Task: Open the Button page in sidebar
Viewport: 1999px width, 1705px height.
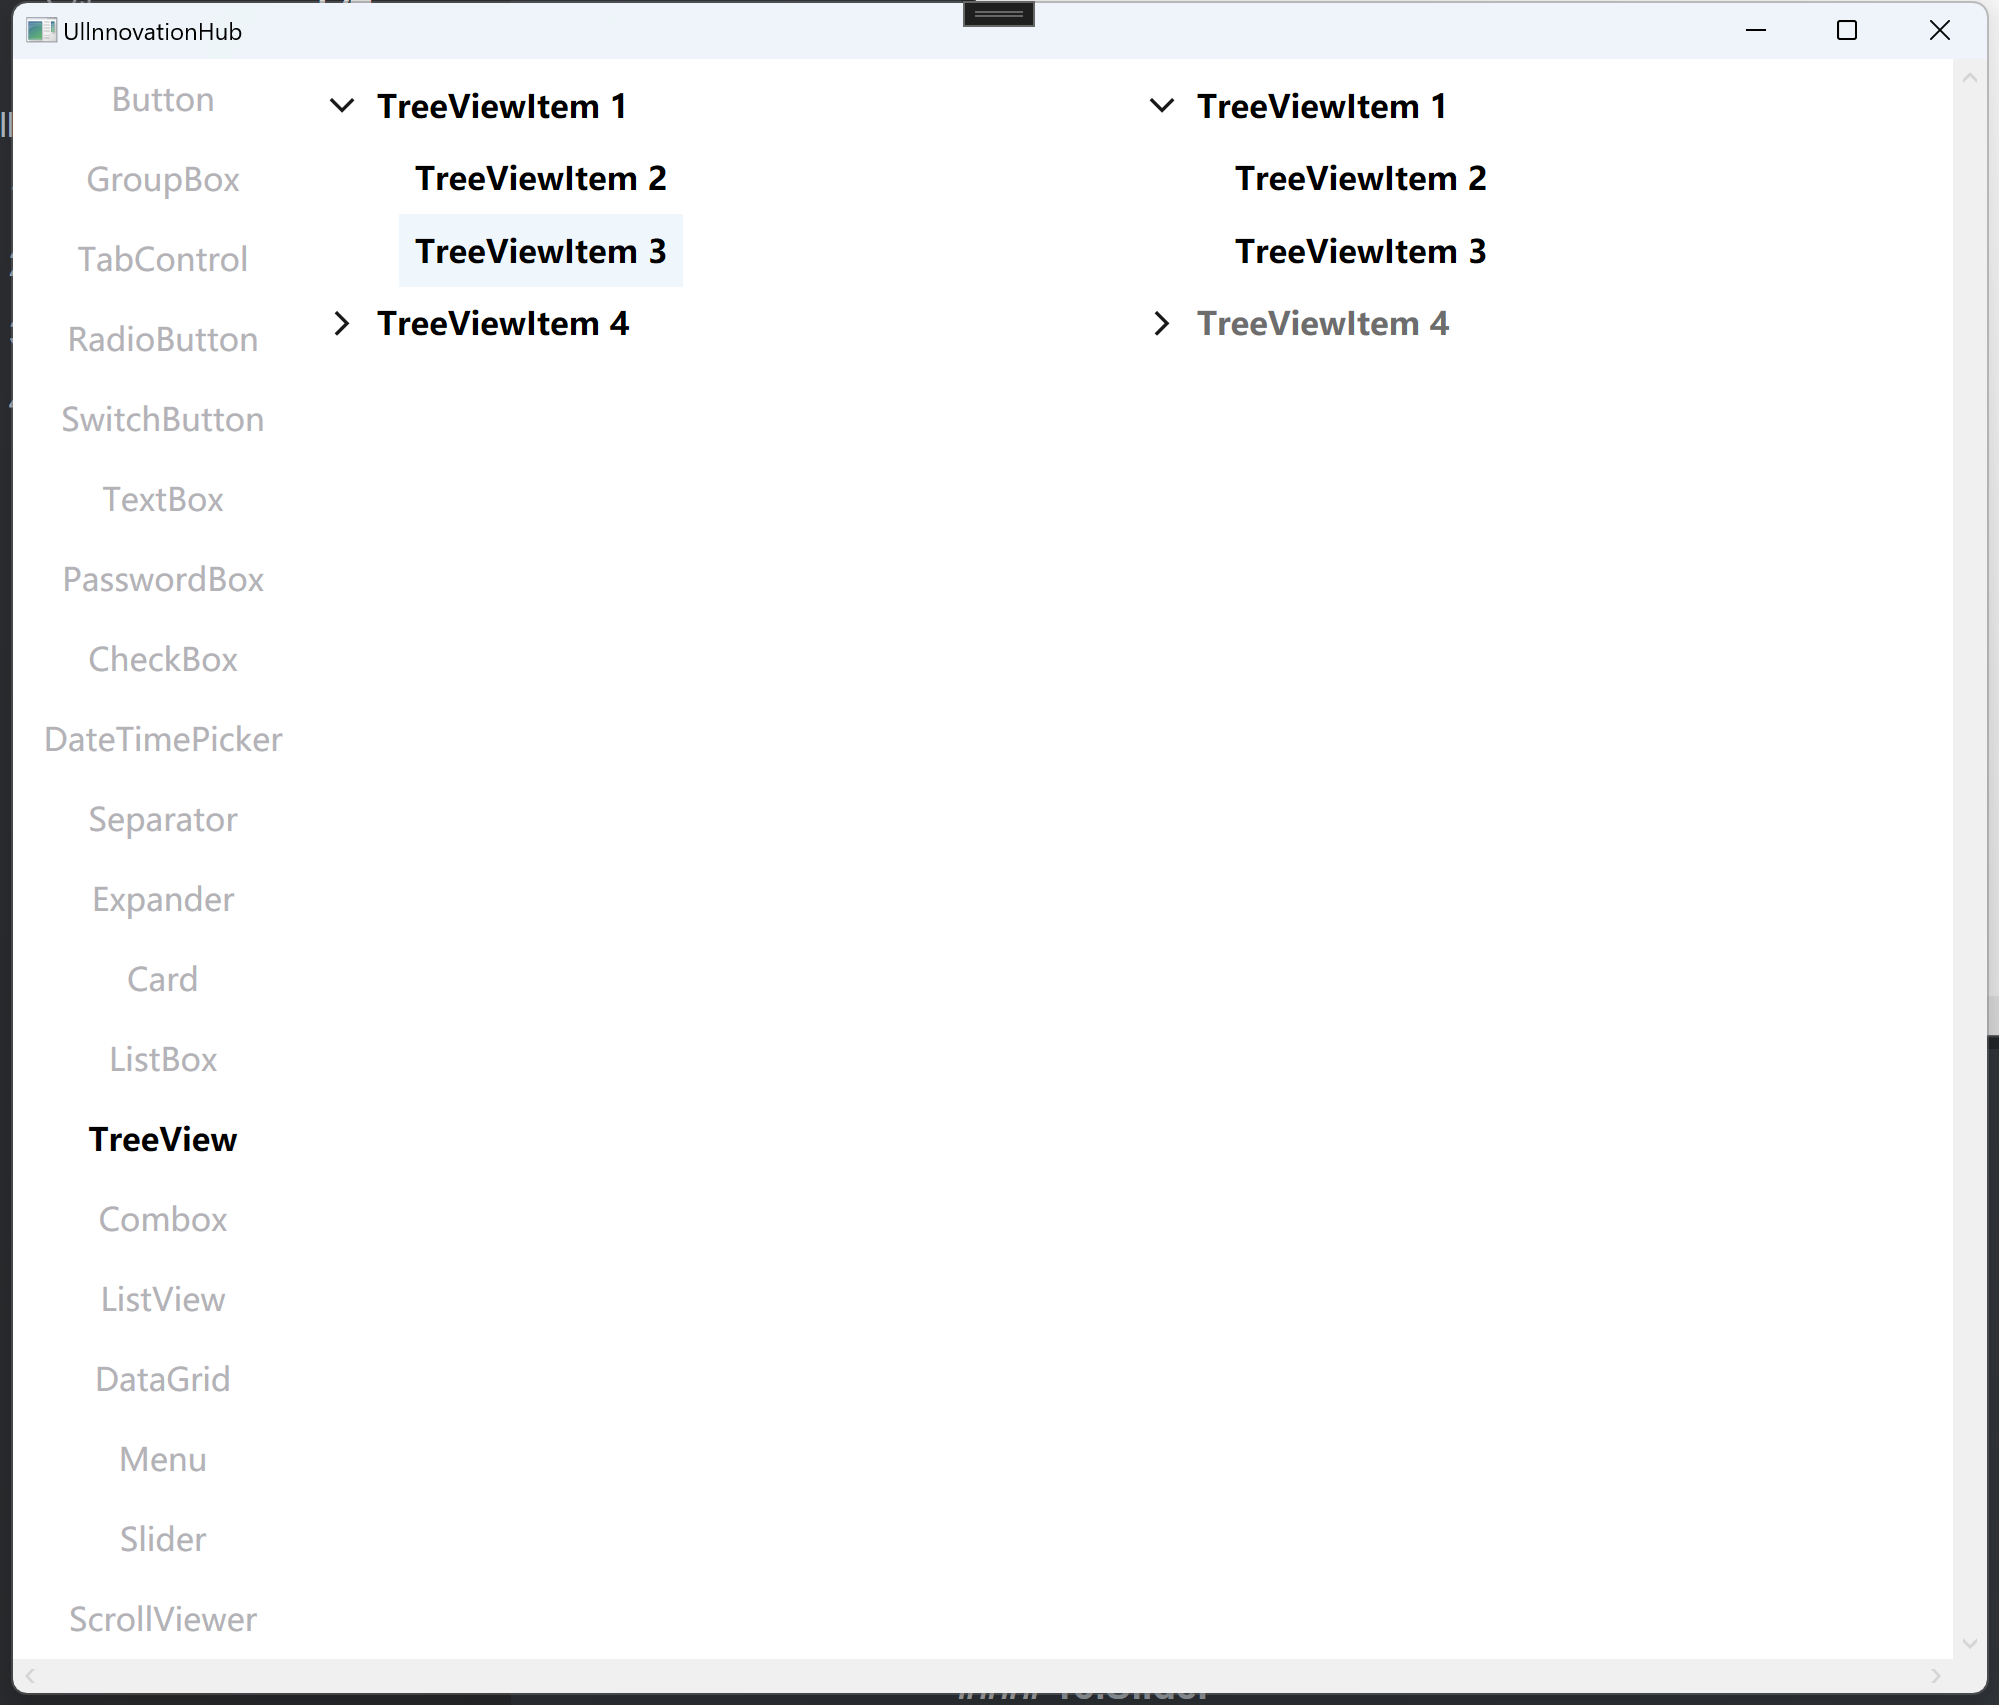Action: tap(163, 99)
